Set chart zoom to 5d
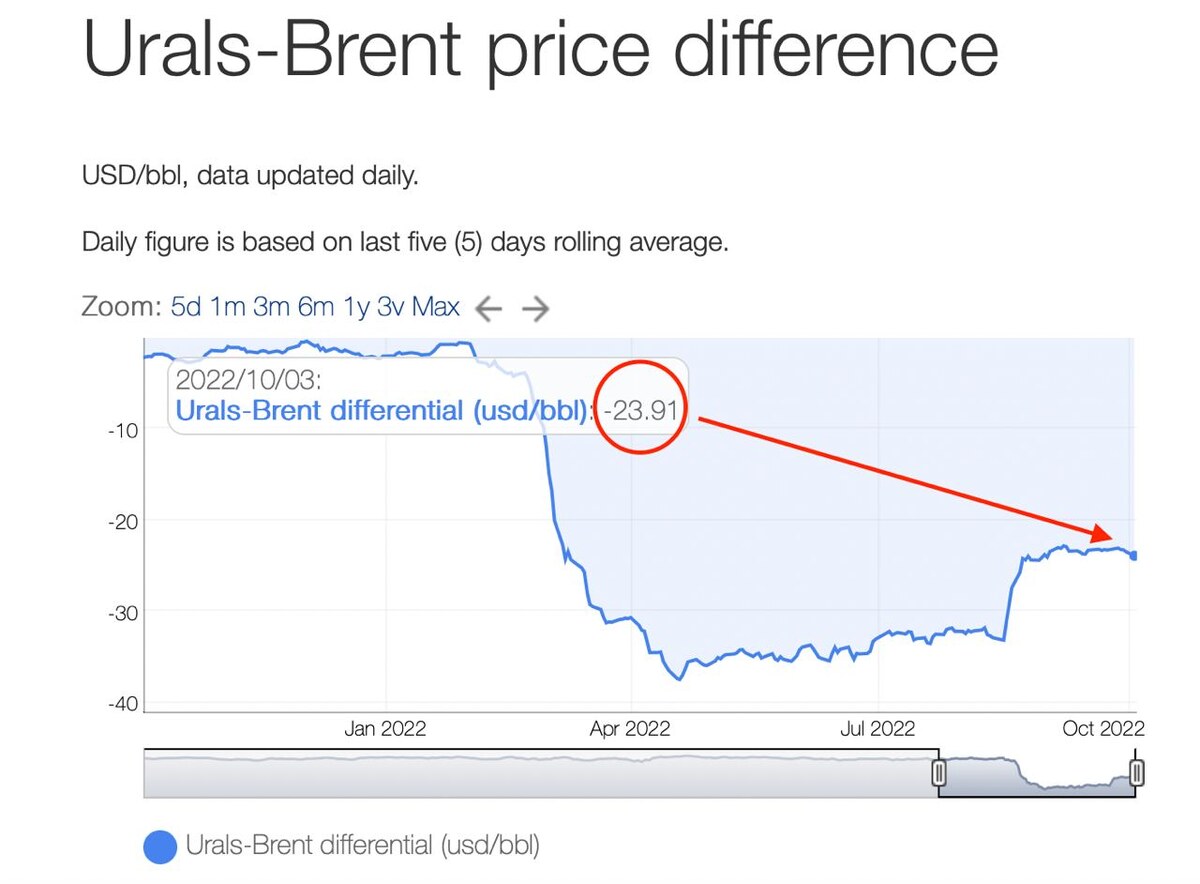The image size is (1200, 884). [186, 307]
